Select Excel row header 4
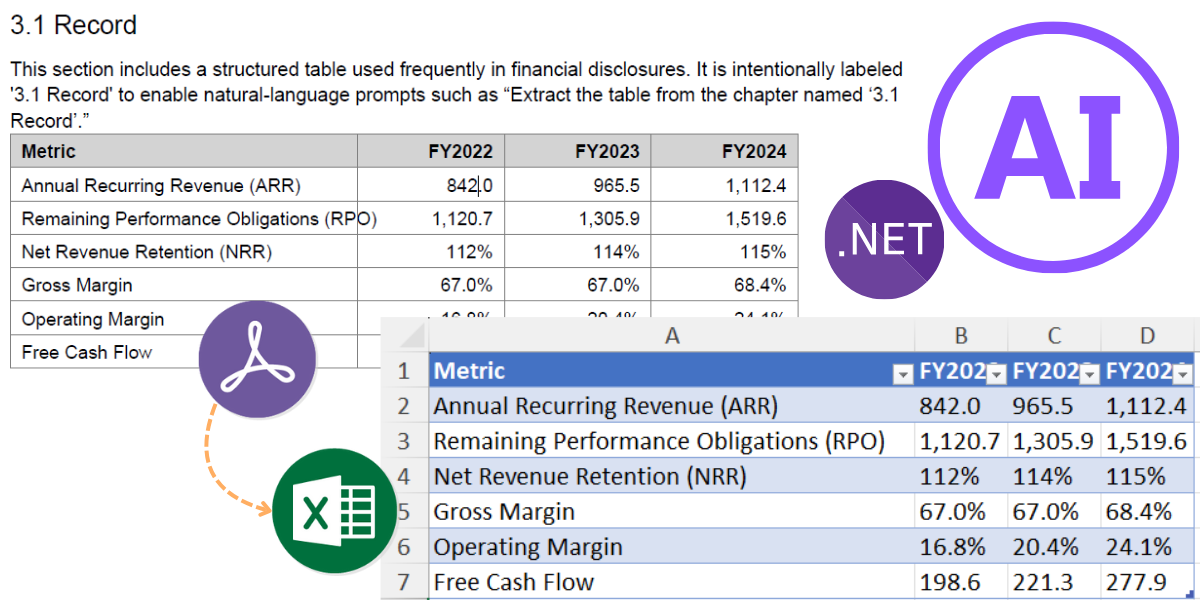This screenshot has width=1200, height=600. [x=404, y=476]
